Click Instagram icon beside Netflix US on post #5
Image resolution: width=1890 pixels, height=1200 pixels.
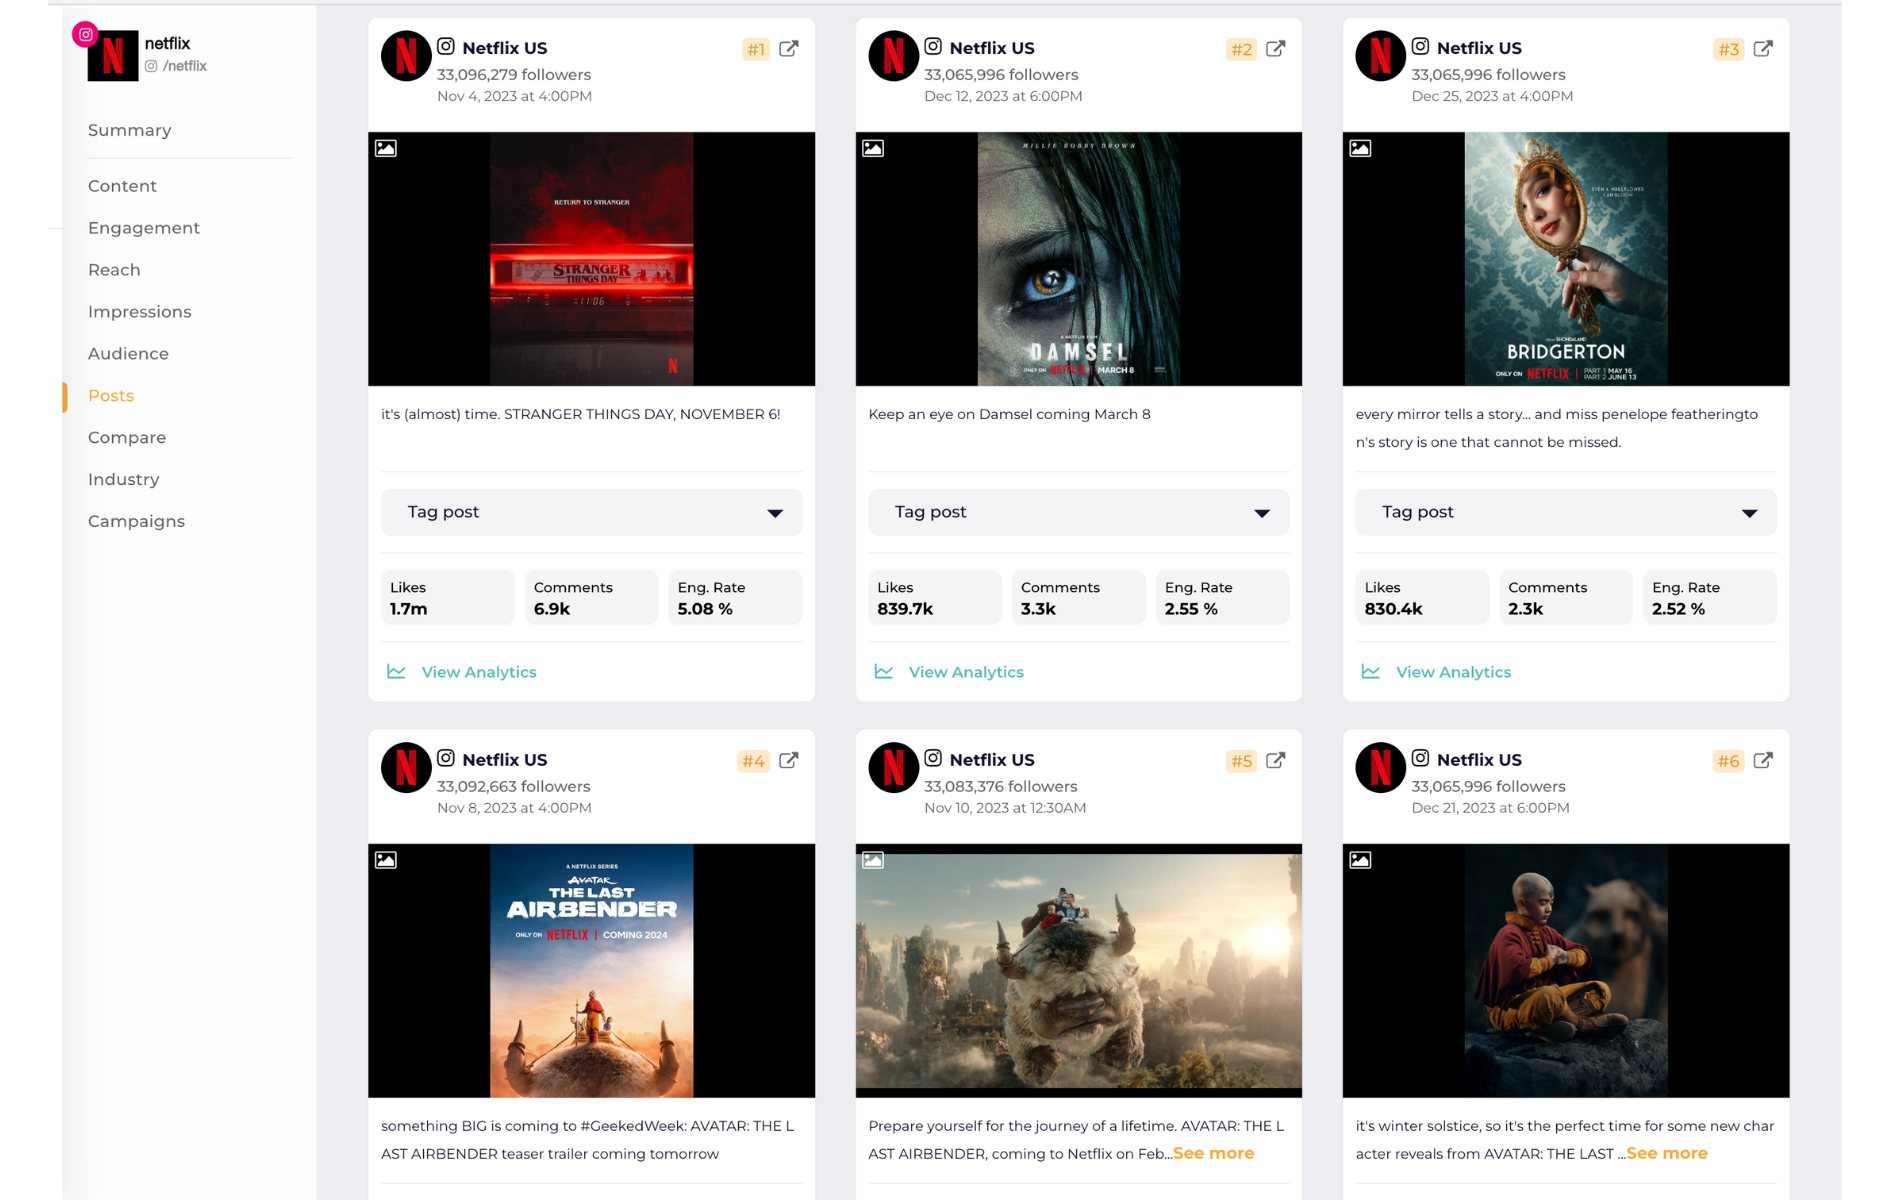click(933, 758)
